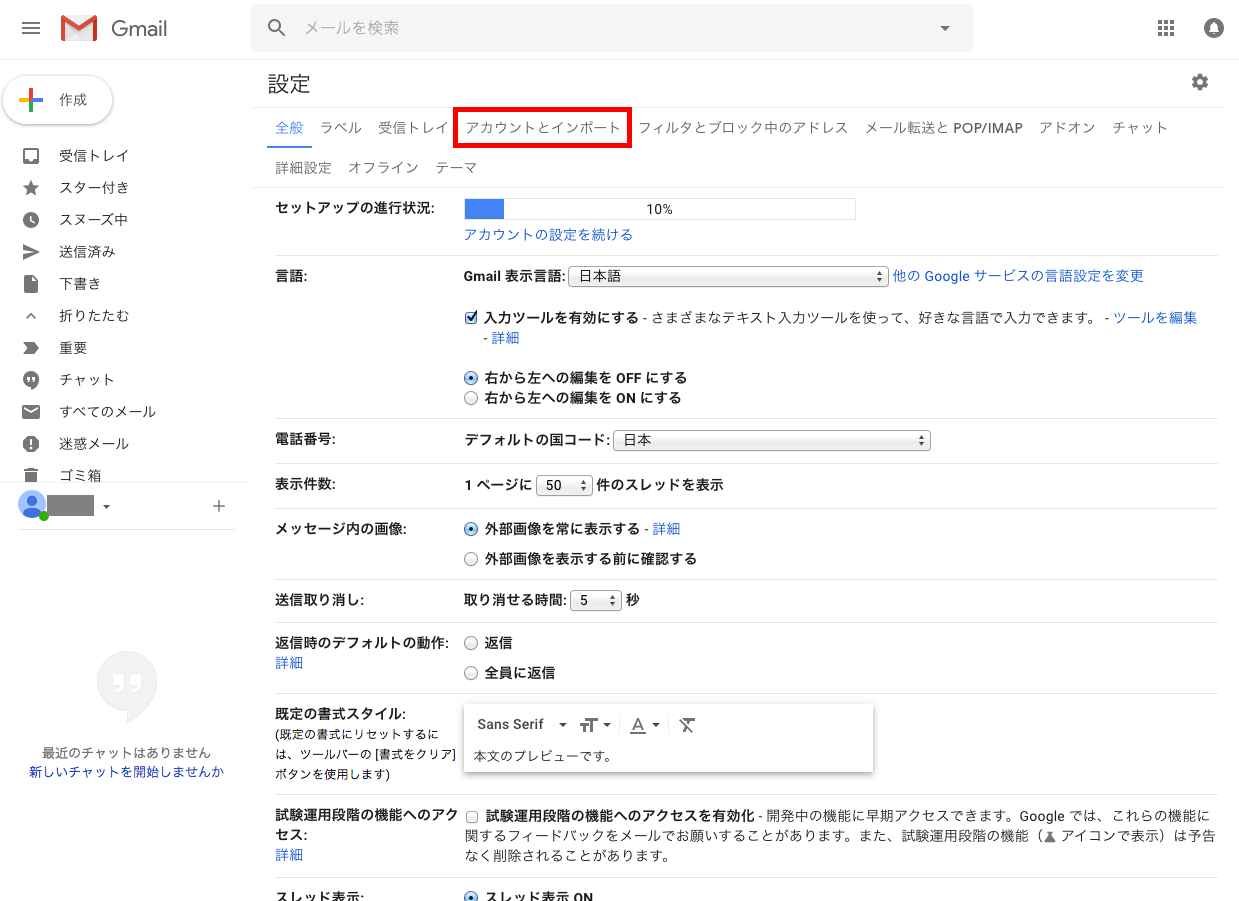
Task: Click the アカウントの設定を続ける link
Action: coord(548,235)
